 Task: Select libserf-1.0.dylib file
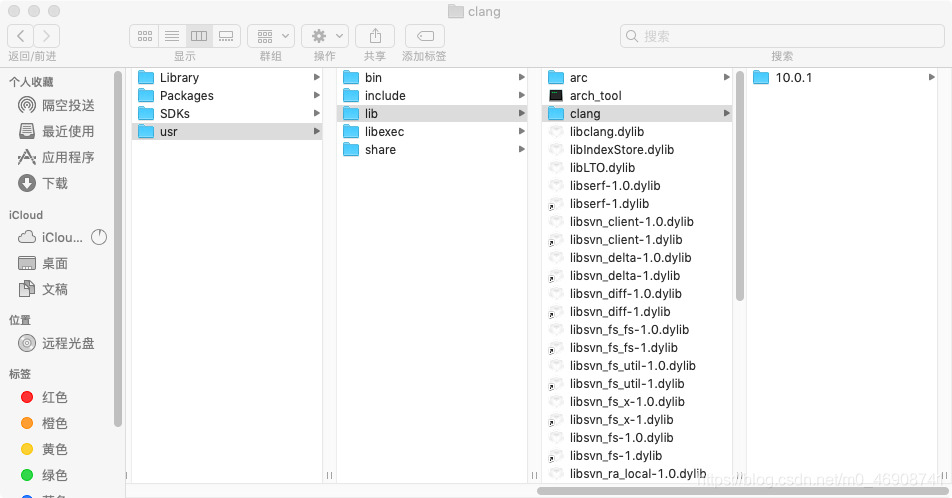[x=637, y=186]
